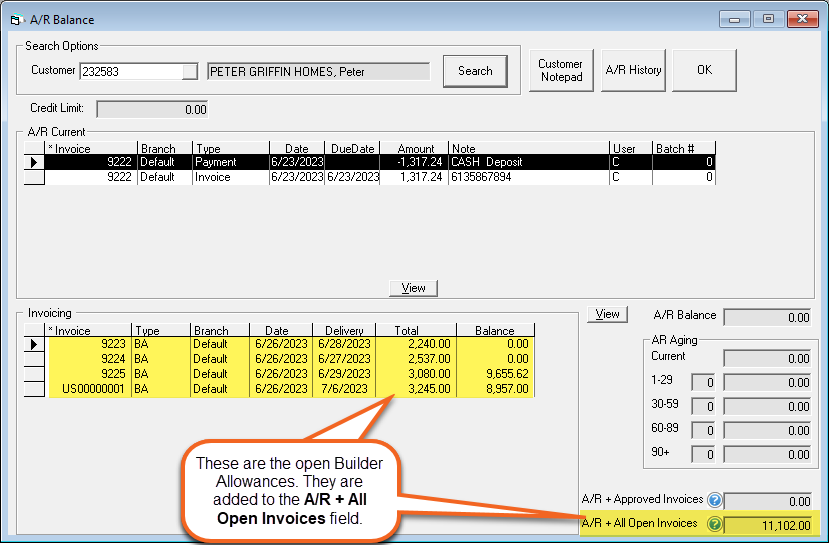
Task: Click the Credit Limit field
Action: (152, 109)
